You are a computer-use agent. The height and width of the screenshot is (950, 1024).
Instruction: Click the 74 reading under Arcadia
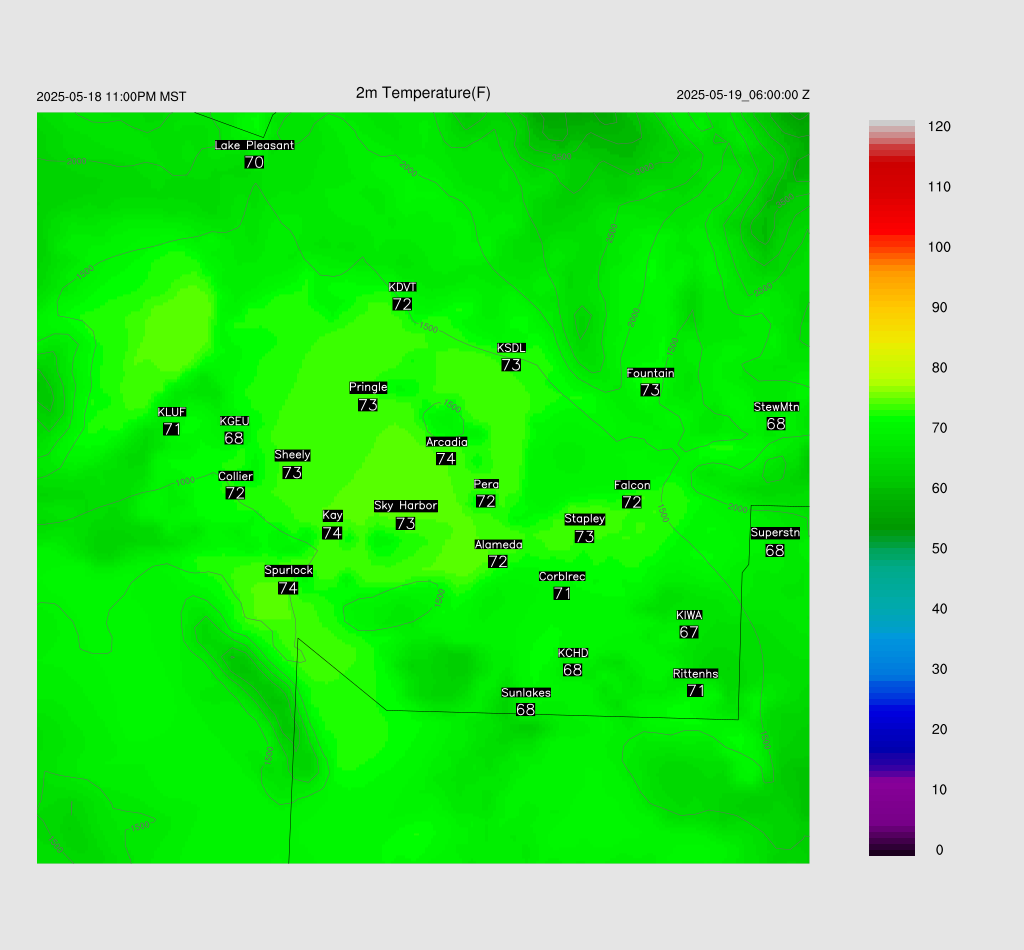pyautogui.click(x=446, y=458)
